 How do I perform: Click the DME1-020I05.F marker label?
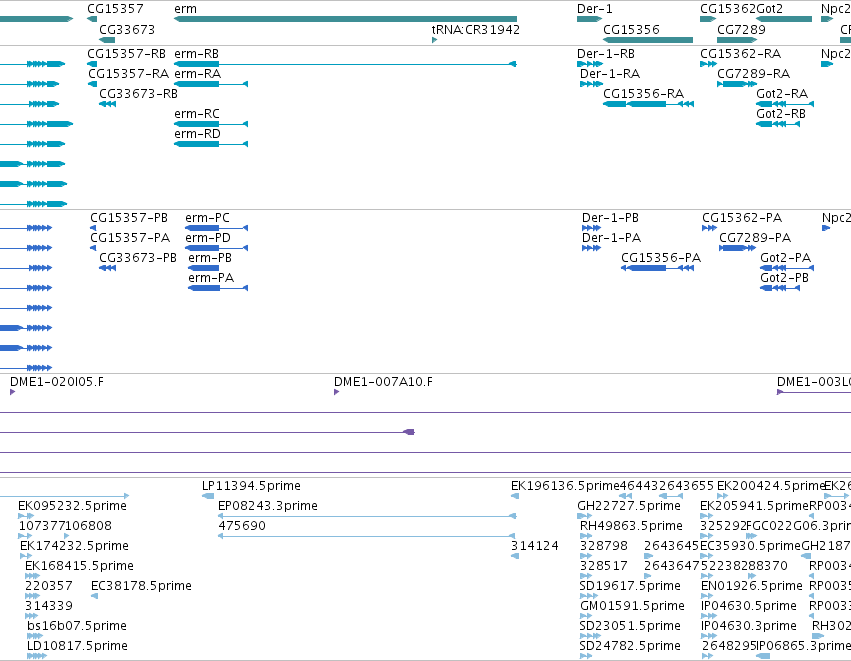point(56,382)
